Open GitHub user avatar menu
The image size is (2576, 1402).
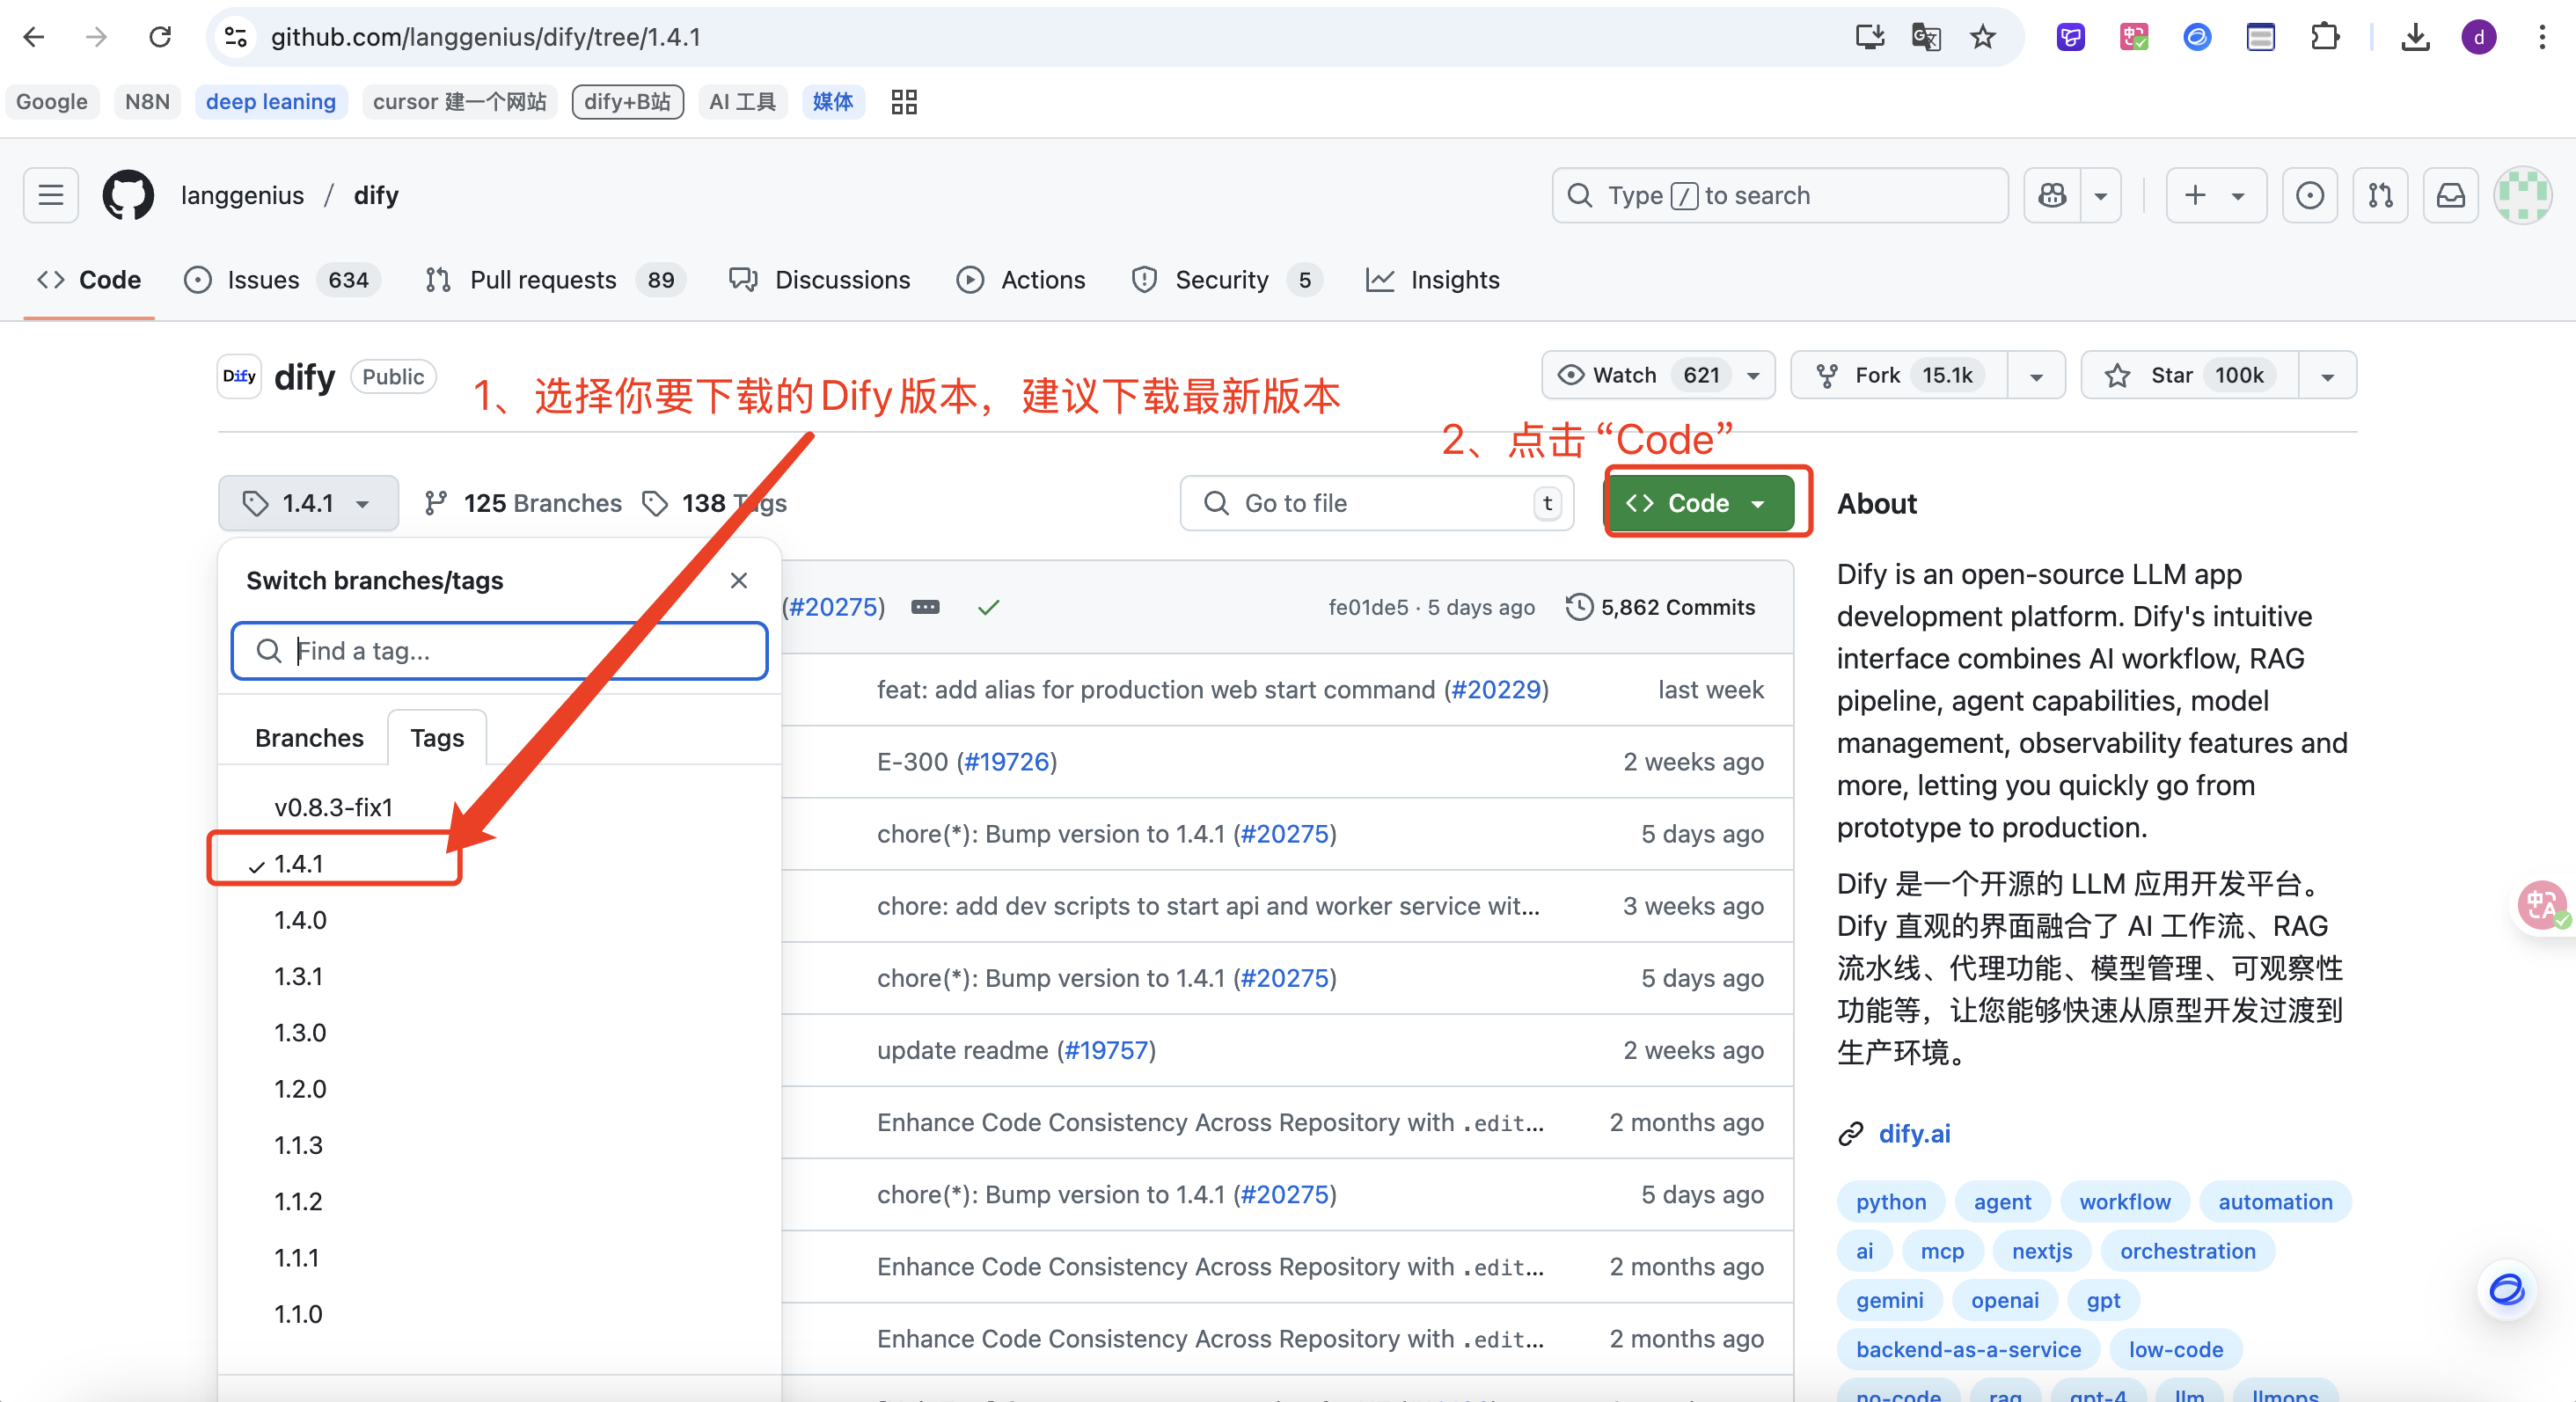(2523, 195)
